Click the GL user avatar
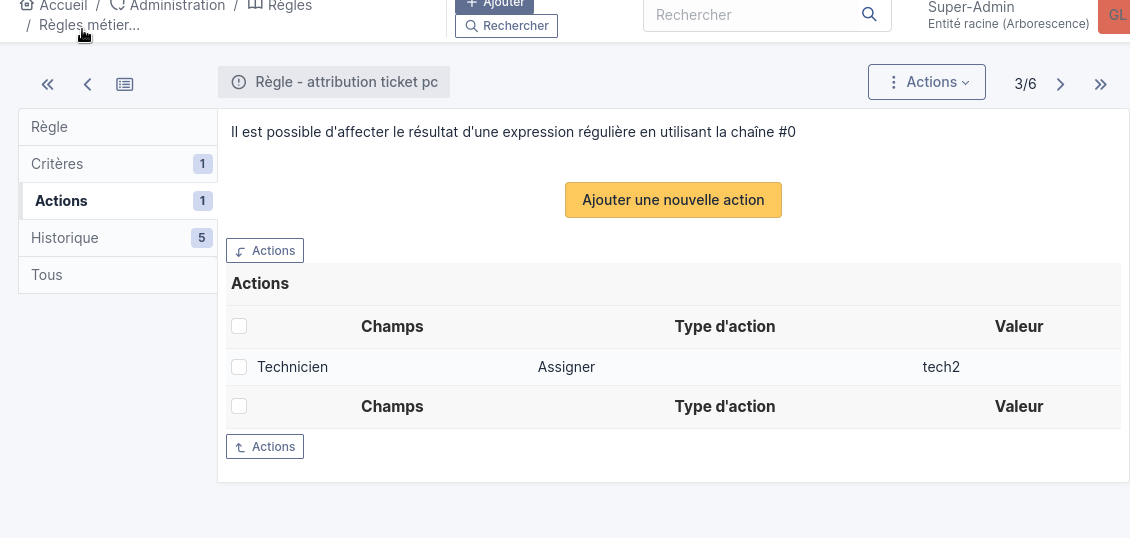 tap(1115, 16)
